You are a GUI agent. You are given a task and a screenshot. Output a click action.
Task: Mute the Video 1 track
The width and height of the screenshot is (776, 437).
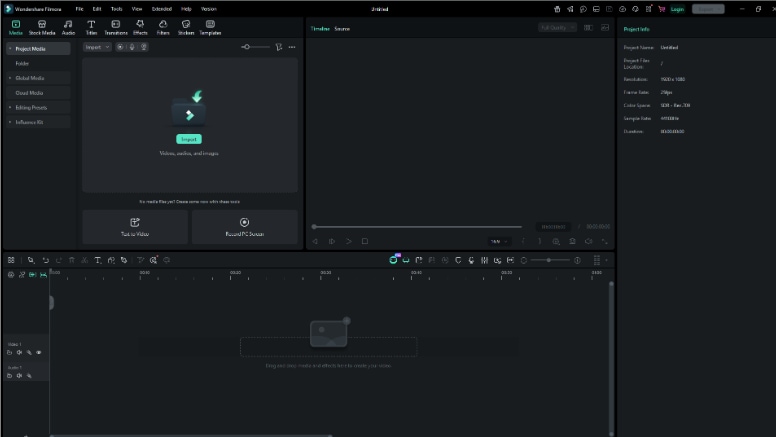pyautogui.click(x=19, y=353)
